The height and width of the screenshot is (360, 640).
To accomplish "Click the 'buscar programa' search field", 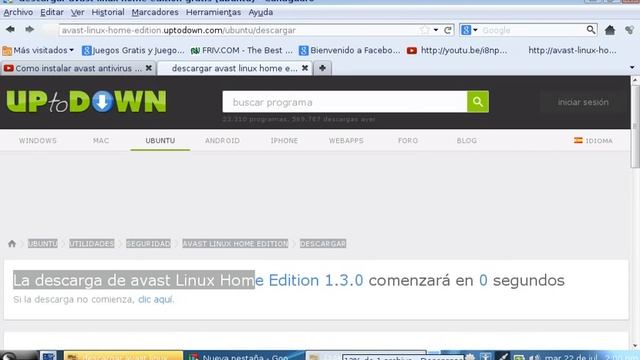I will (x=344, y=102).
